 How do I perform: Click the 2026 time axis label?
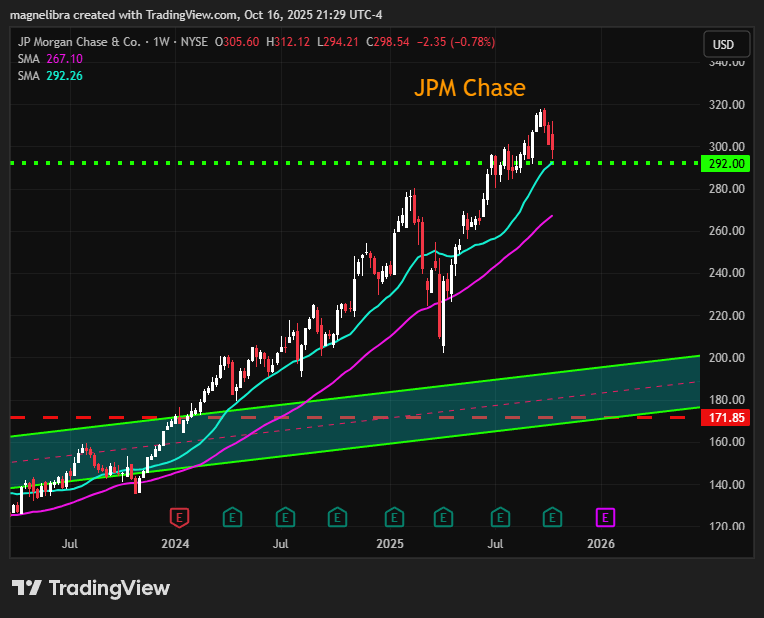point(601,544)
